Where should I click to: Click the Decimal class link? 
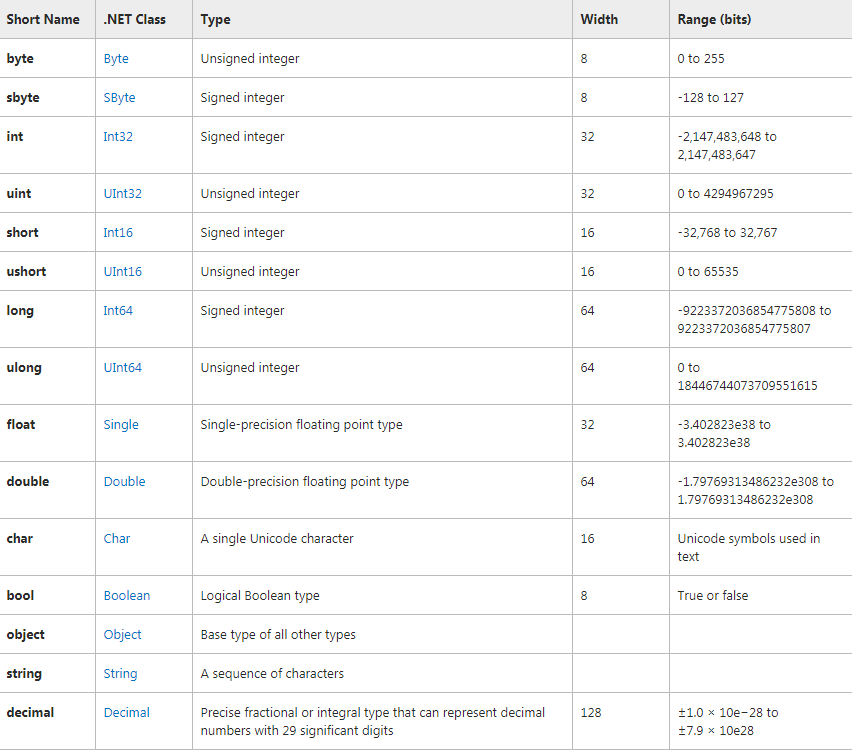tap(126, 712)
